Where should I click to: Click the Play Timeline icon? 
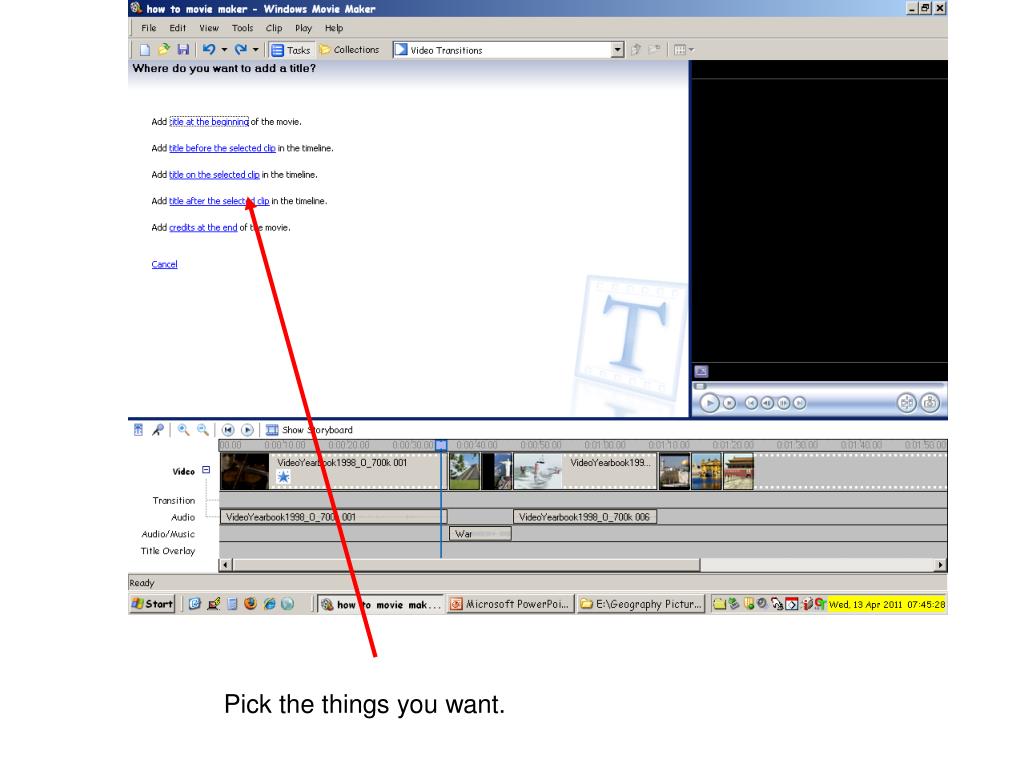pos(247,430)
